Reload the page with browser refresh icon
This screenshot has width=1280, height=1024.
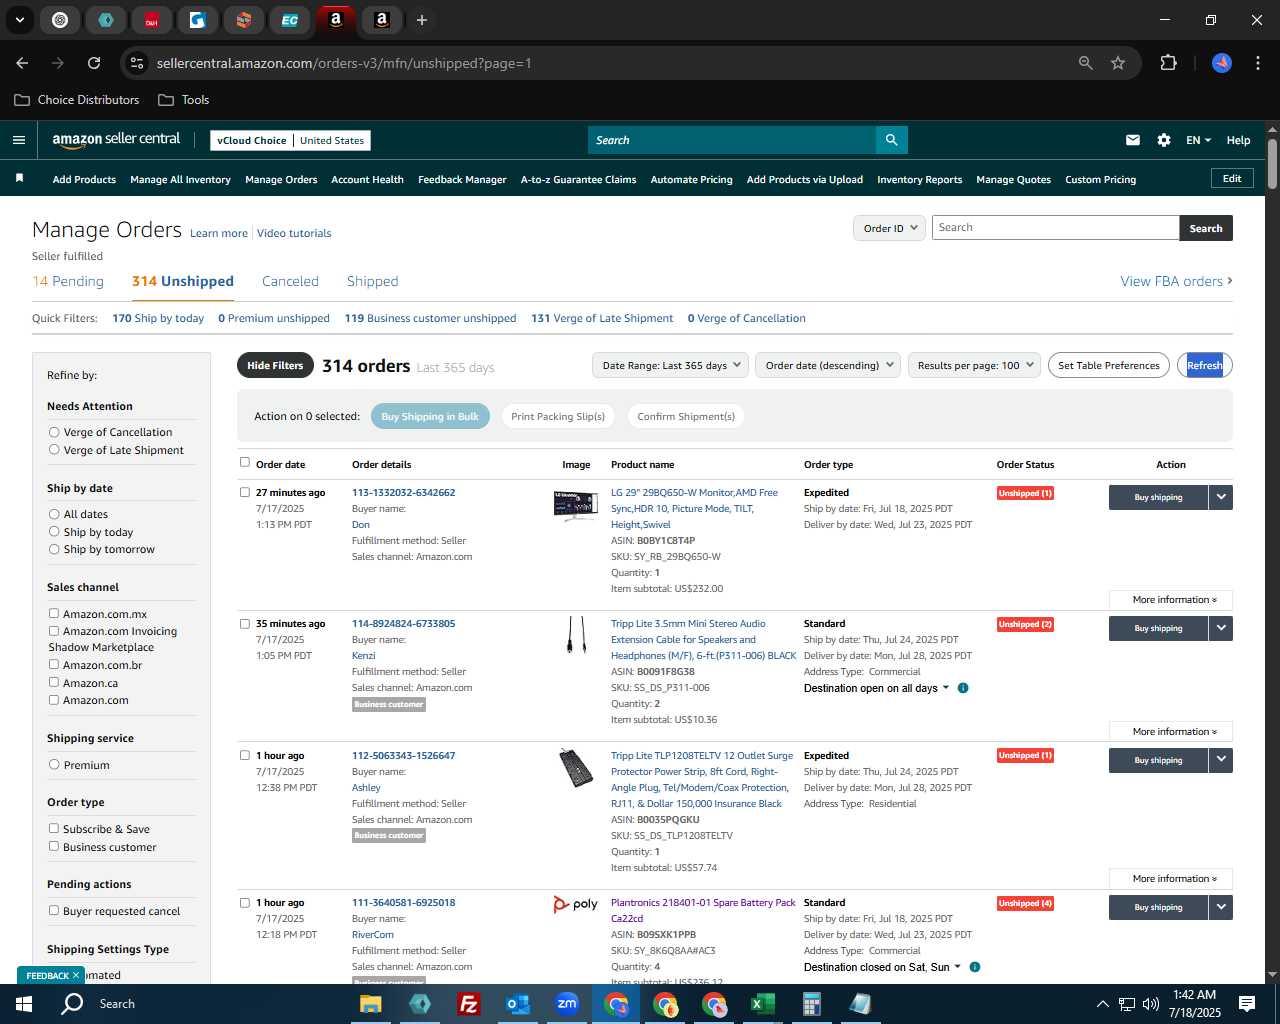point(94,63)
